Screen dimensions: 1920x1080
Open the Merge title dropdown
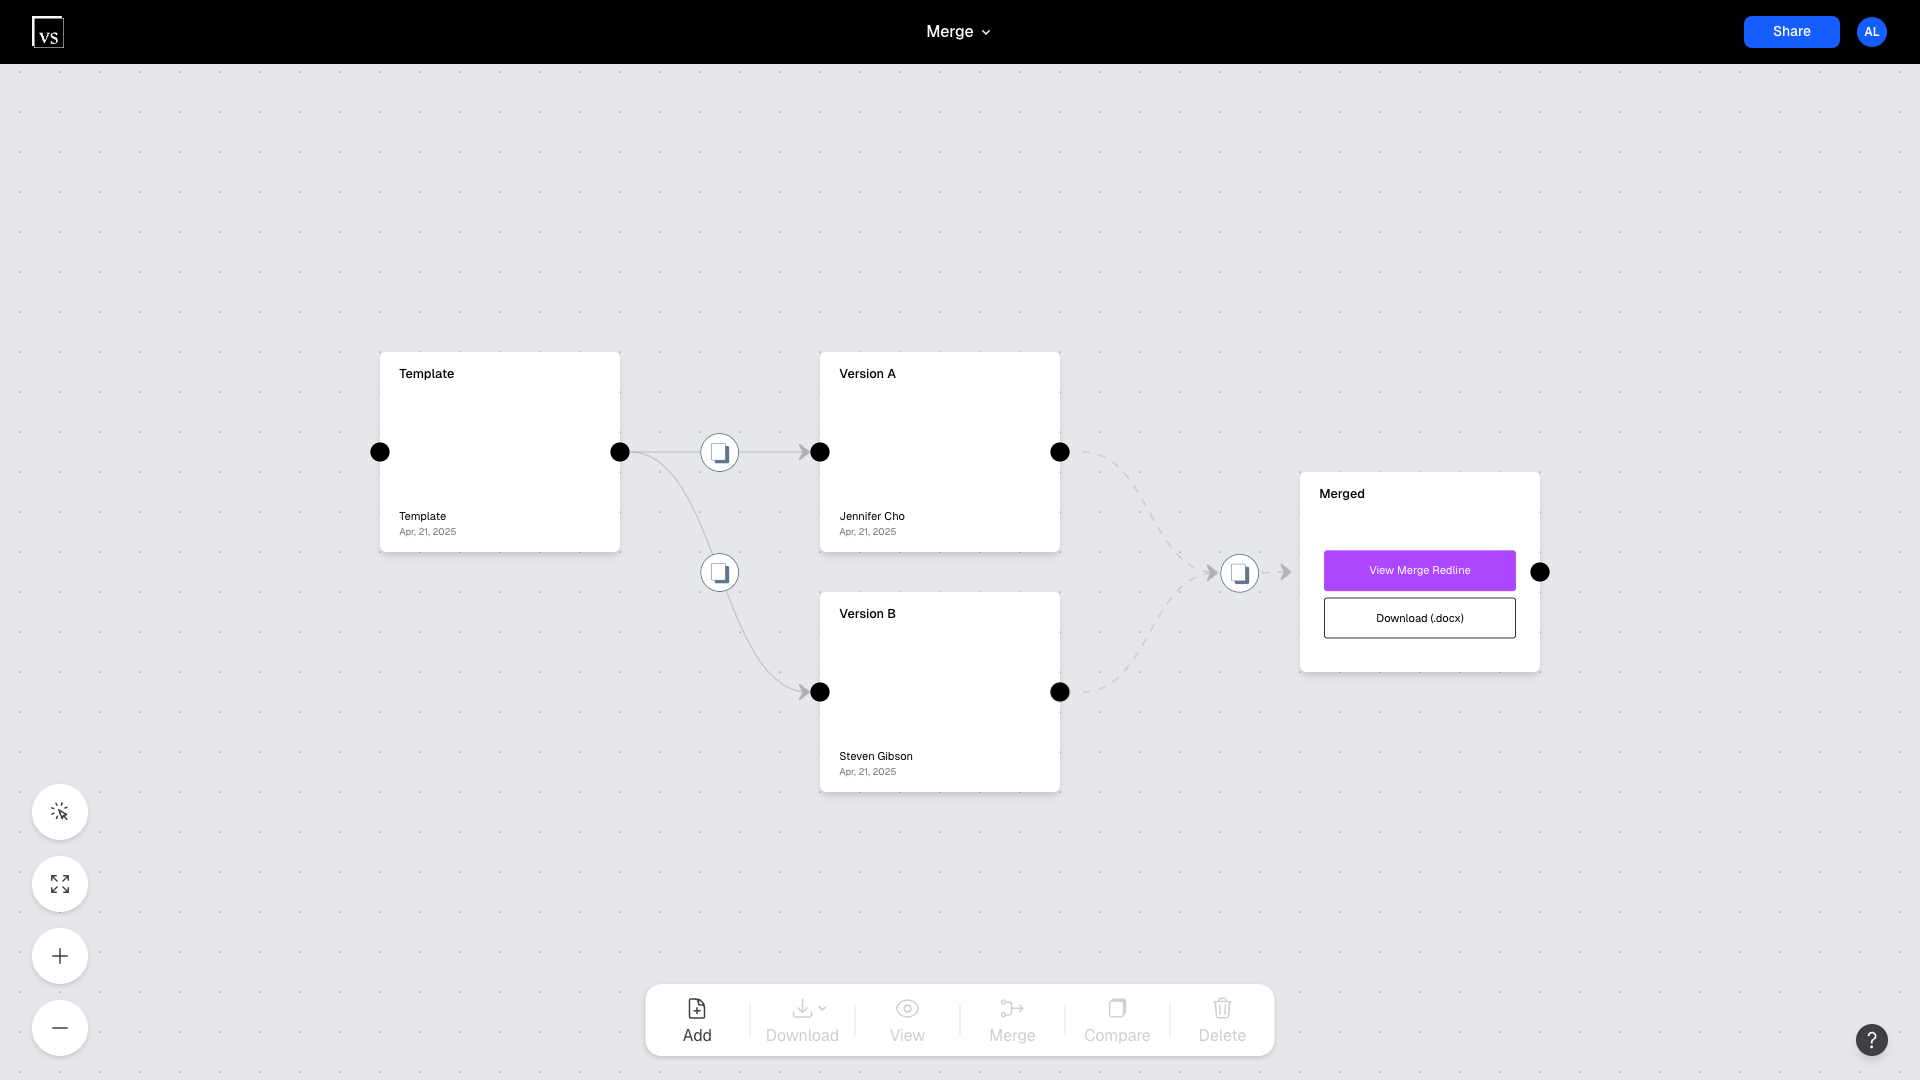958,32
